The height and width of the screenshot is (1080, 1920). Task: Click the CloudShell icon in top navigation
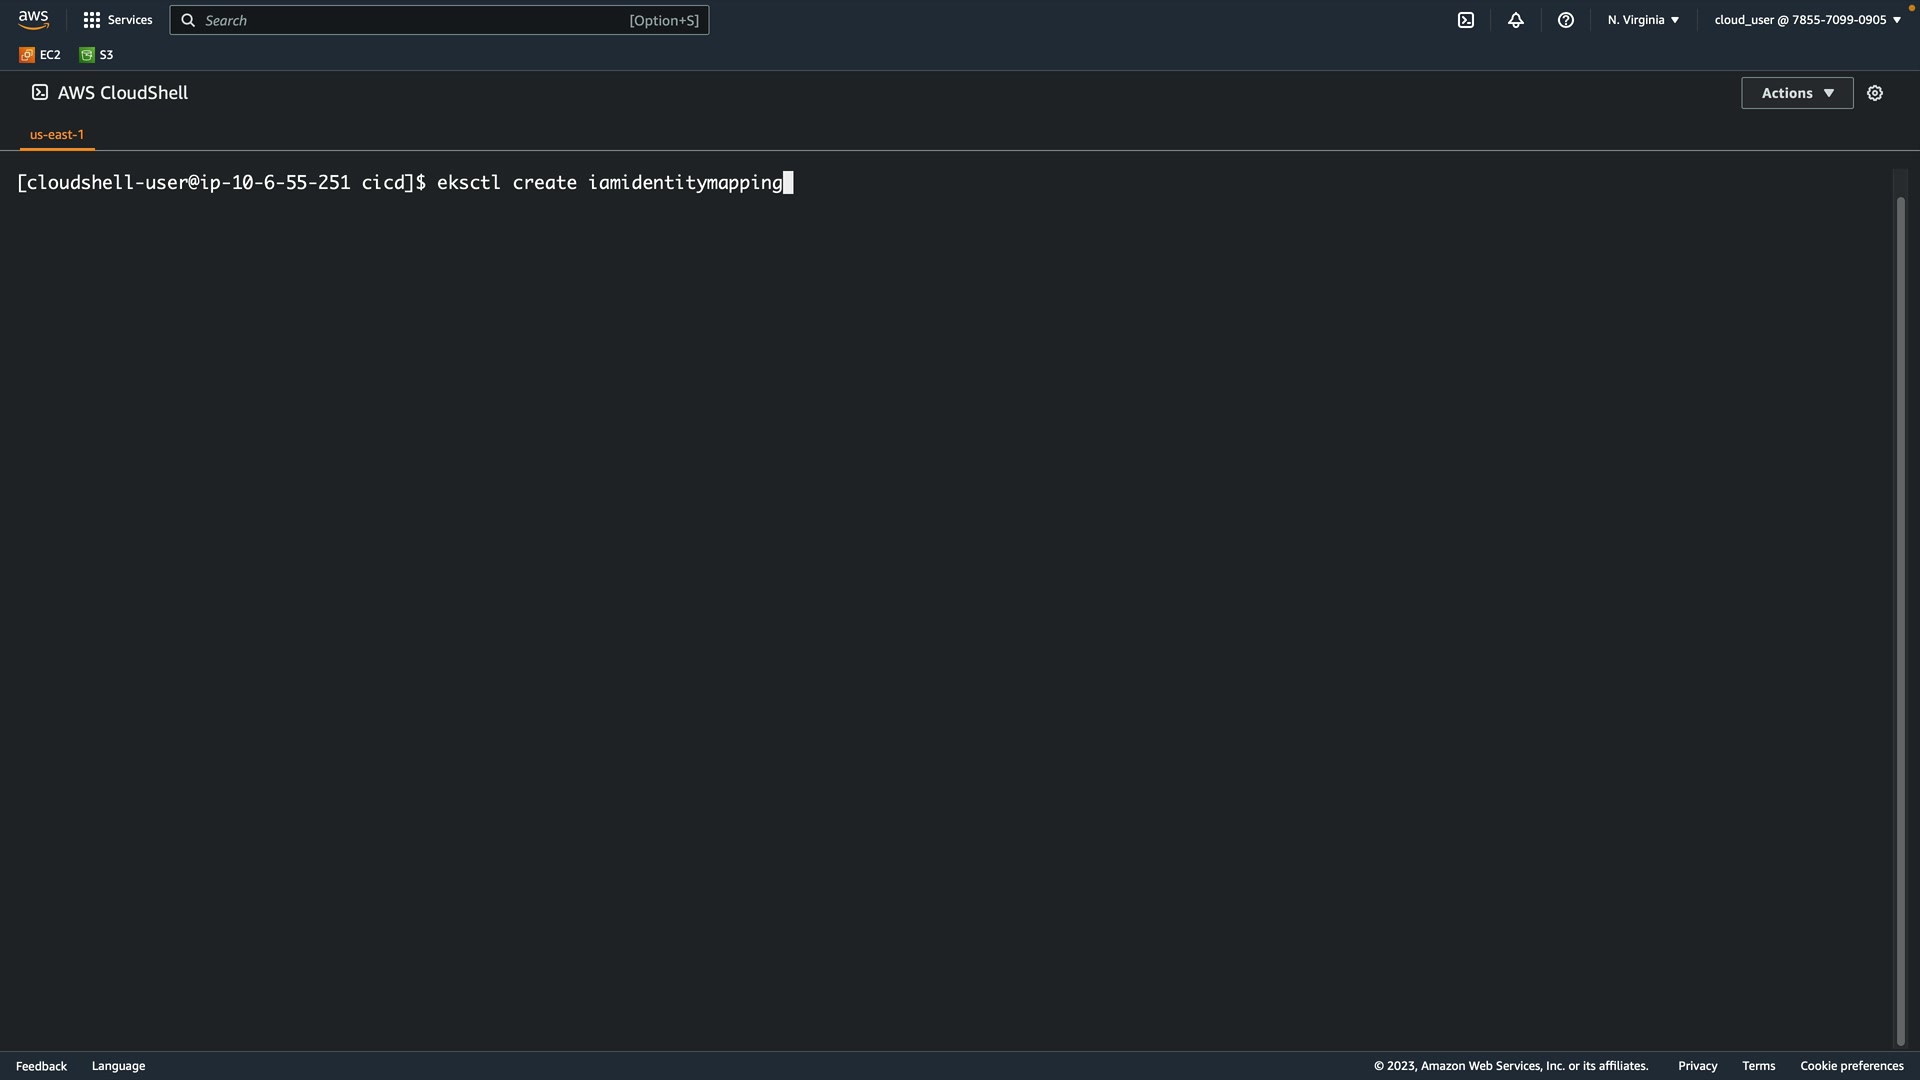click(x=1466, y=20)
